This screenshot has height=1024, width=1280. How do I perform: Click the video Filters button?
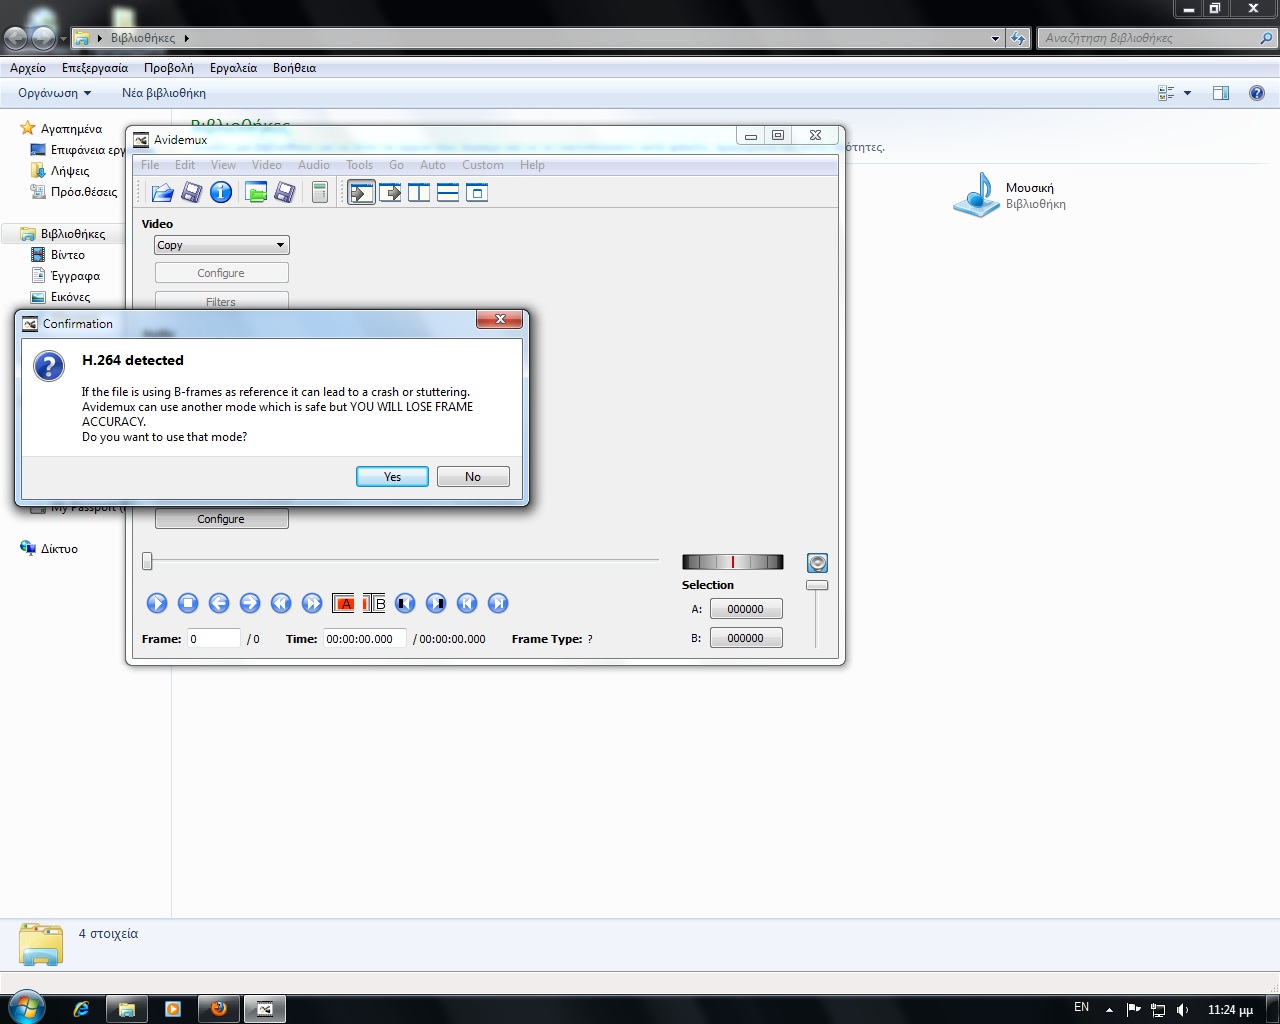(222, 301)
